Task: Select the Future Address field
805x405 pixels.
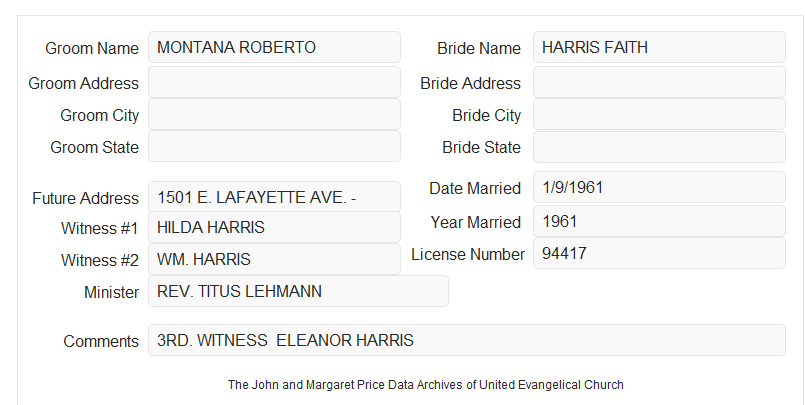Action: [x=274, y=197]
